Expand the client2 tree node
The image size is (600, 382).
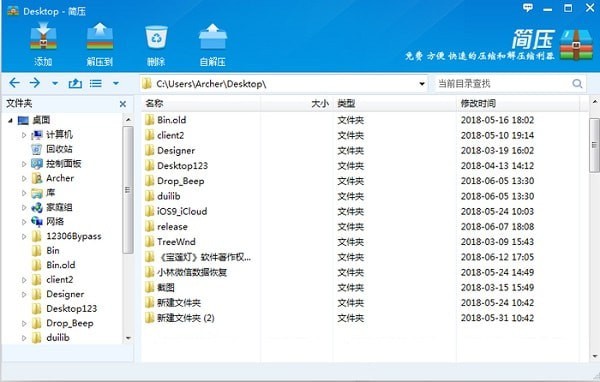(x=24, y=280)
